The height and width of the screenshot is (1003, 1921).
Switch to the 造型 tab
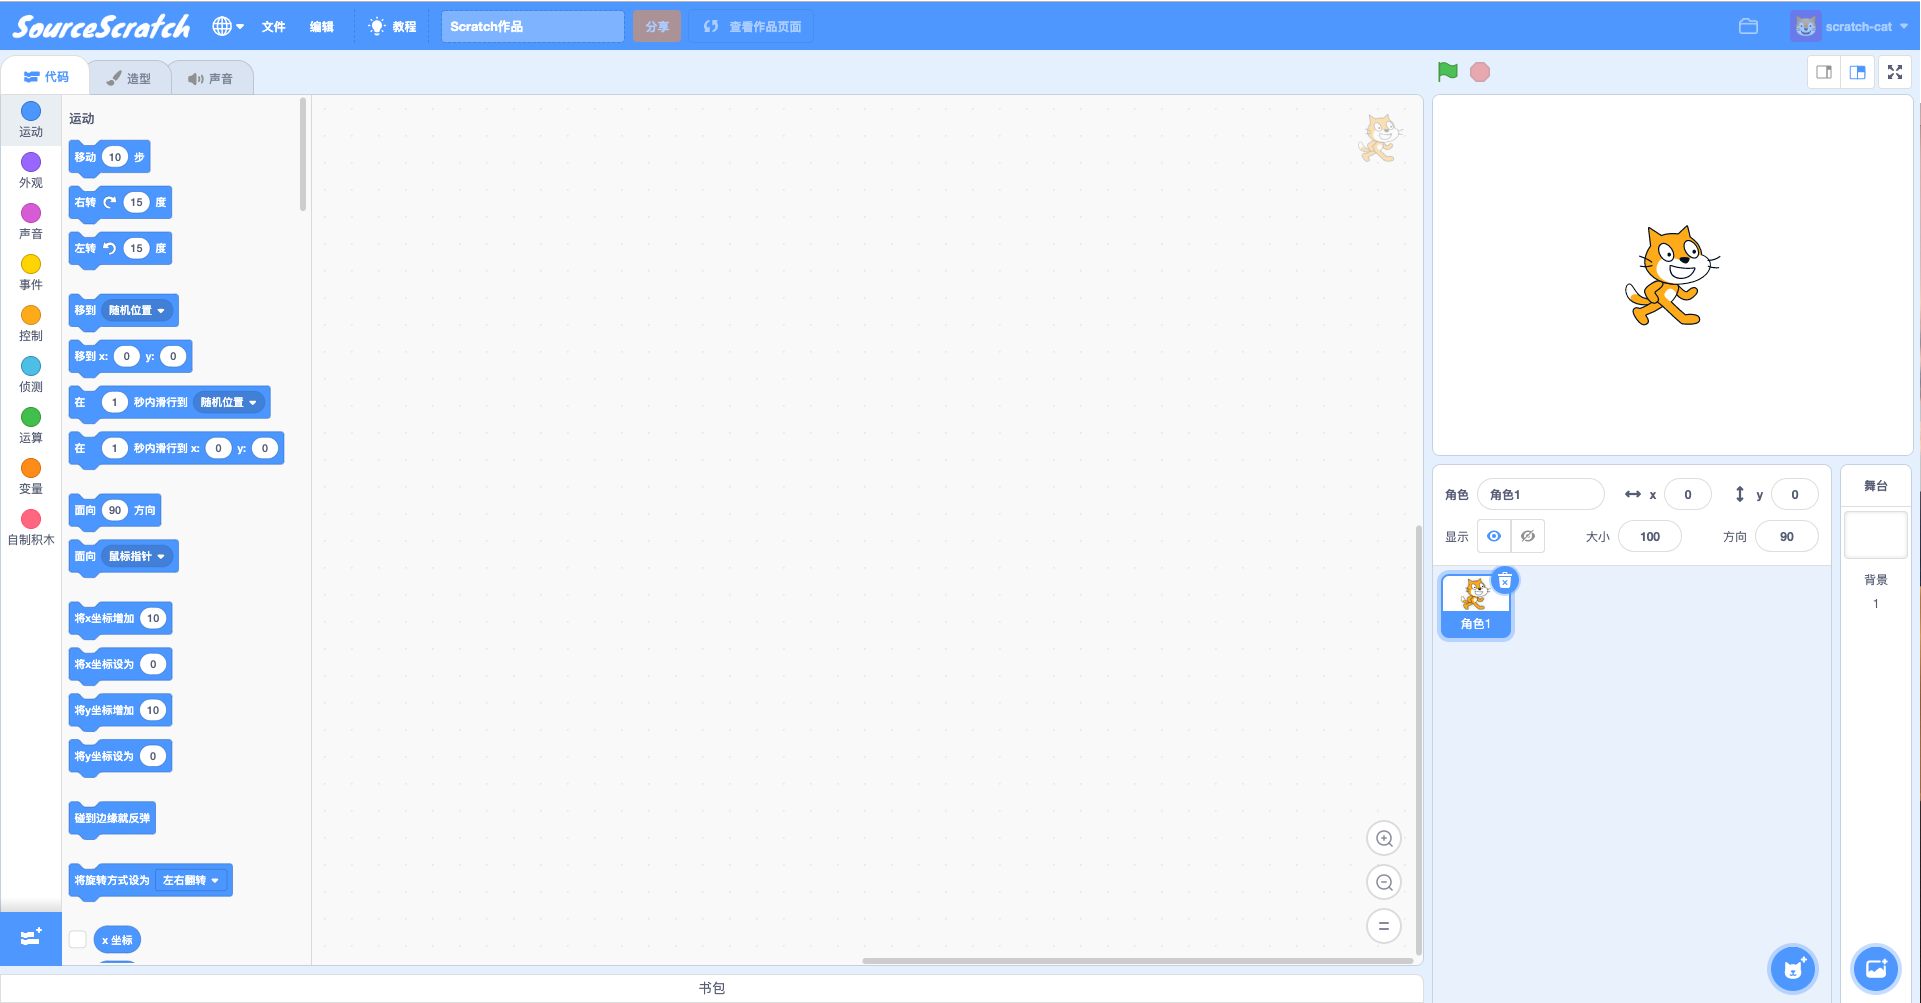click(130, 76)
